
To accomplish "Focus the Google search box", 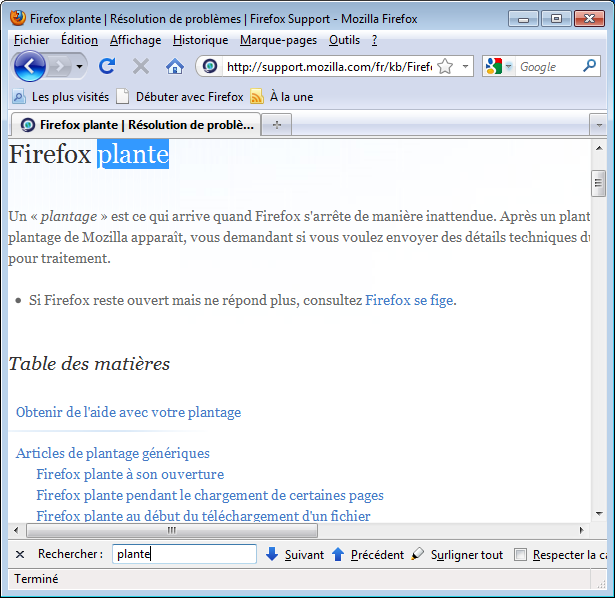I will [549, 67].
